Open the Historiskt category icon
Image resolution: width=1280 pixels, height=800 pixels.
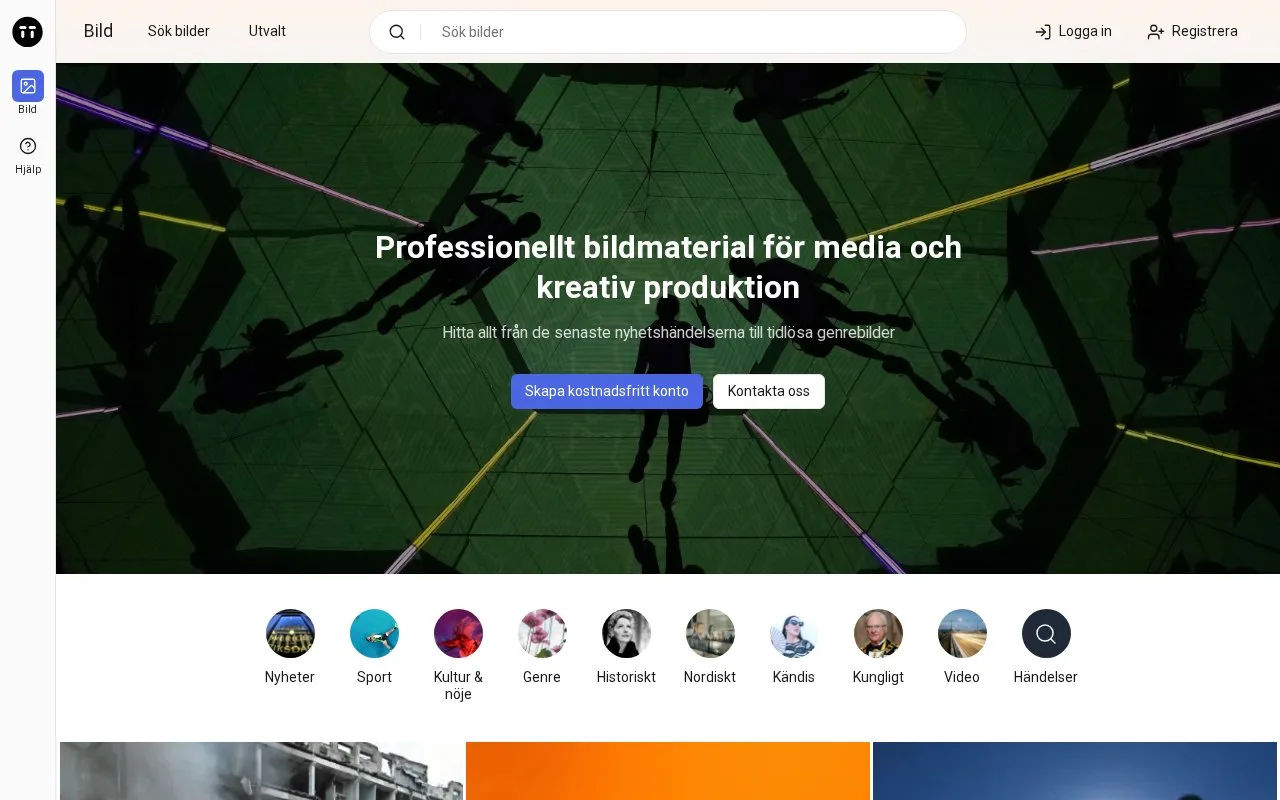pyautogui.click(x=626, y=634)
